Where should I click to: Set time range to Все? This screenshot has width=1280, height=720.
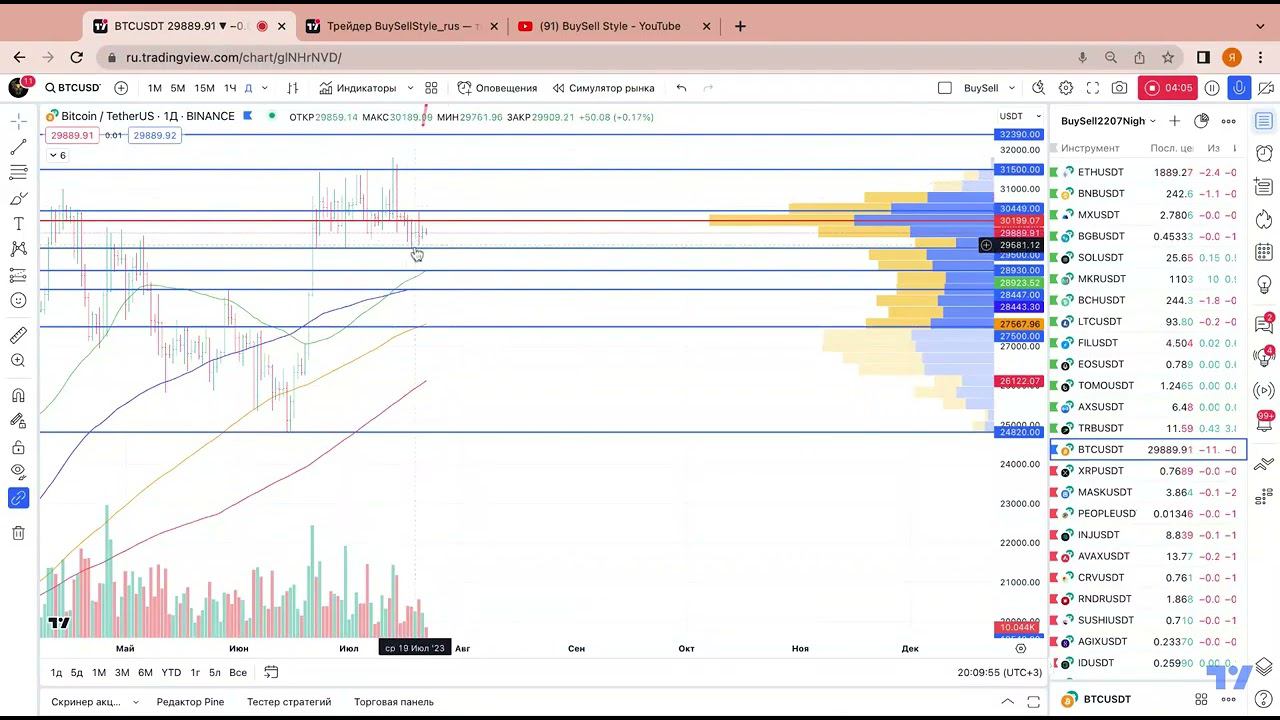tap(238, 673)
